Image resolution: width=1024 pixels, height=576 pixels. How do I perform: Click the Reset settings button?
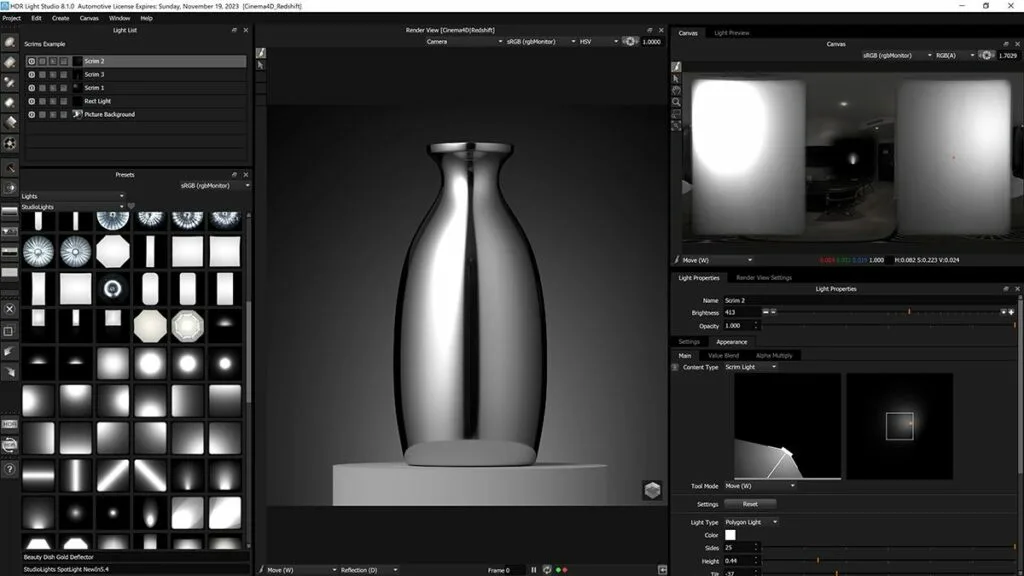coord(750,504)
